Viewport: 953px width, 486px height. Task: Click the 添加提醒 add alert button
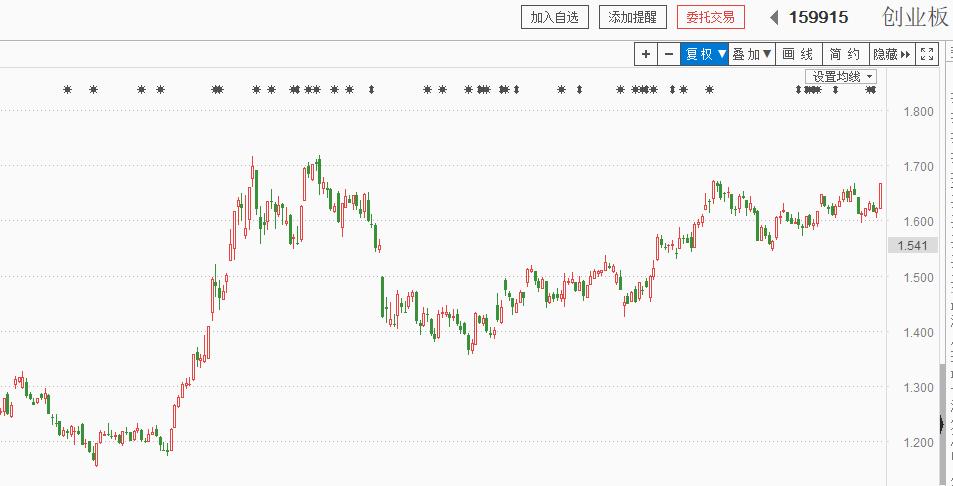(633, 17)
